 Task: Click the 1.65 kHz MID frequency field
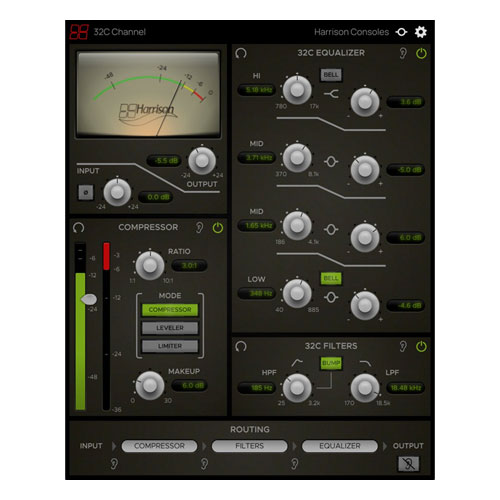pos(257,226)
